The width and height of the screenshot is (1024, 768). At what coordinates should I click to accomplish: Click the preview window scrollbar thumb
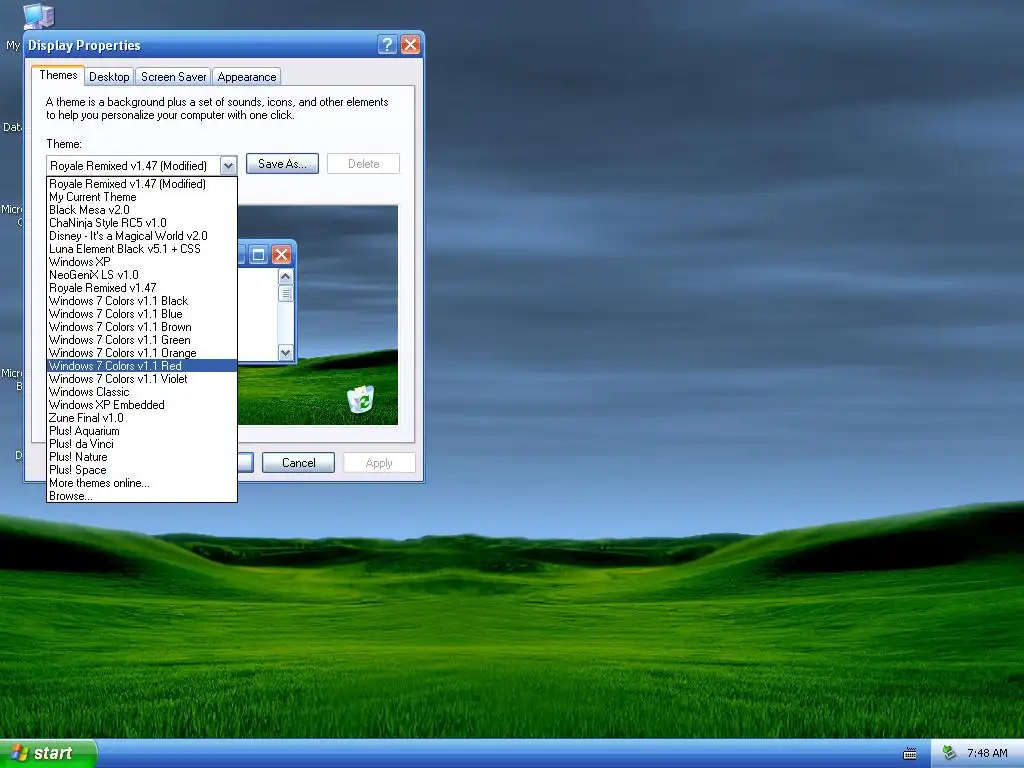[x=285, y=293]
